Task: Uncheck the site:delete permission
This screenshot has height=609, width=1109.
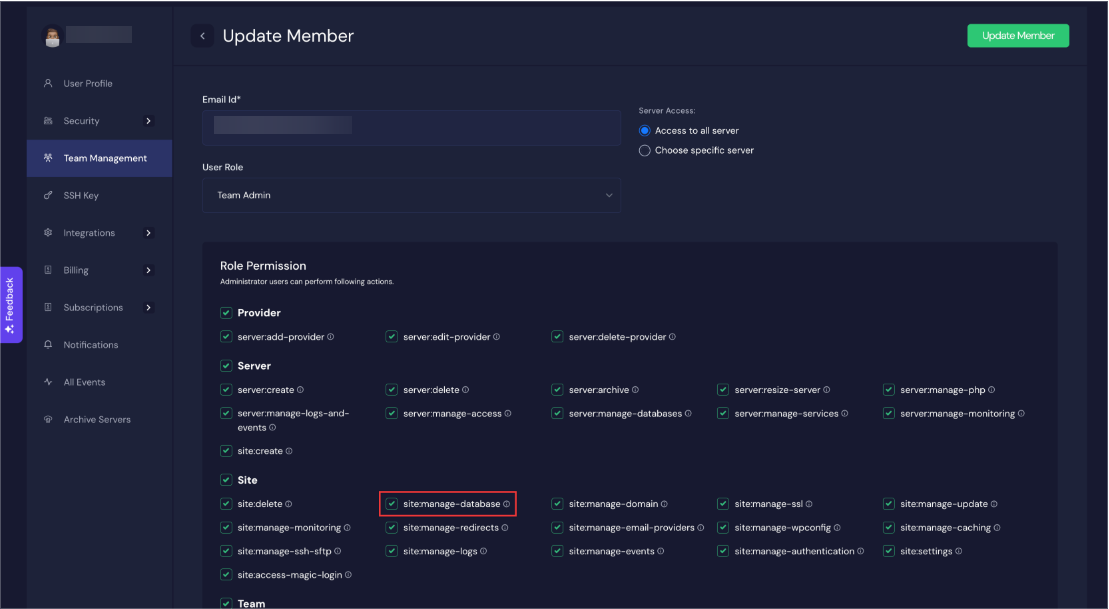Action: coord(225,503)
